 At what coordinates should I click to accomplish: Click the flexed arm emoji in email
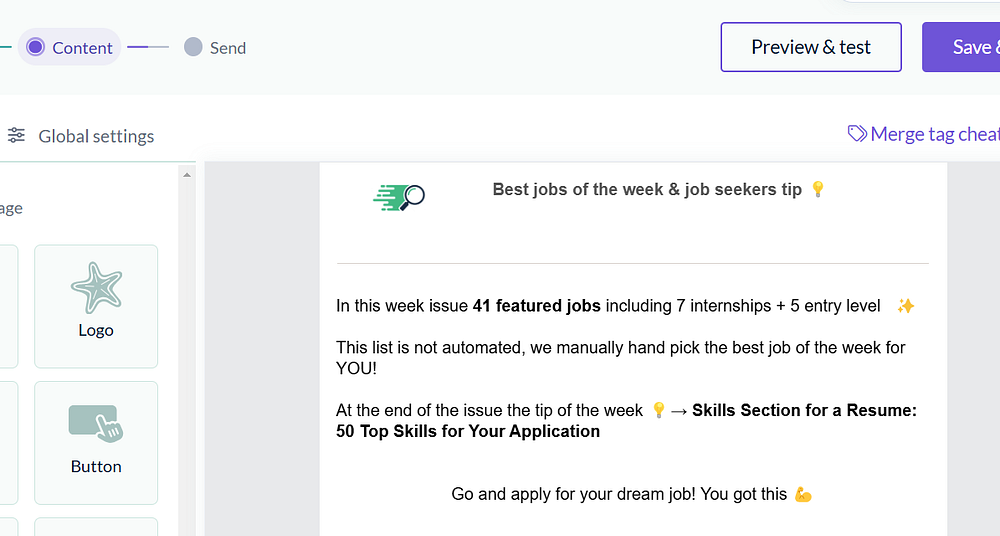(x=804, y=494)
